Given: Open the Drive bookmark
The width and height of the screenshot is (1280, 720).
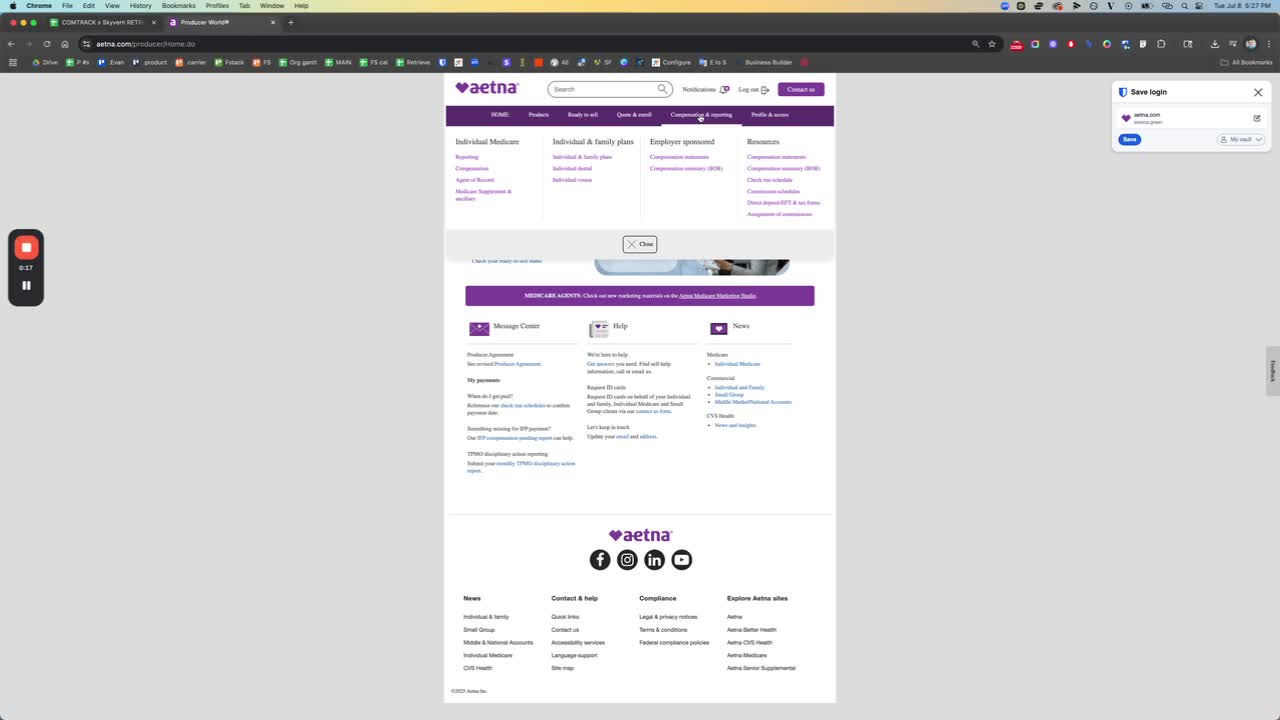Looking at the screenshot, I should pyautogui.click(x=44, y=62).
